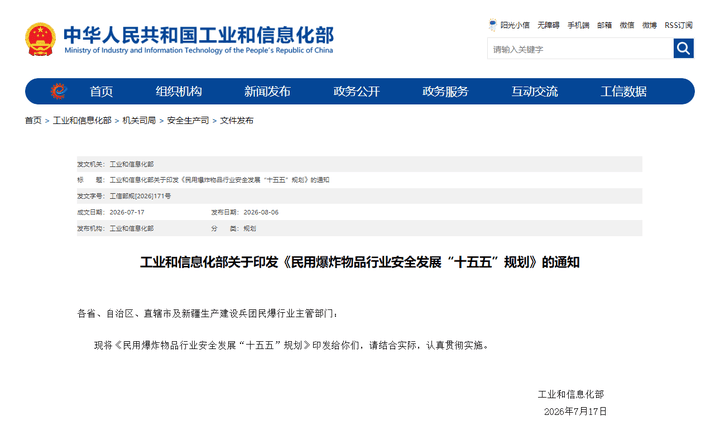Click the 成文日期 value 2026-07-17

pyautogui.click(x=127, y=212)
